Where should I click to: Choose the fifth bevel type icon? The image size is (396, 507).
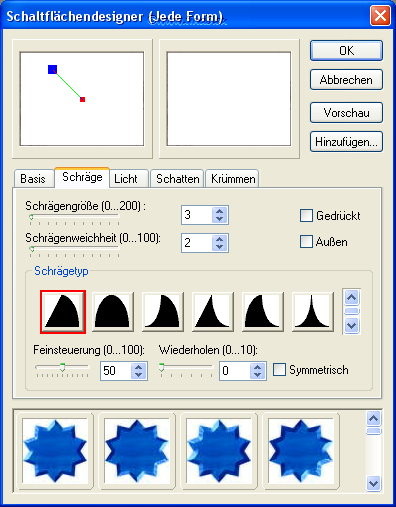(x=263, y=312)
